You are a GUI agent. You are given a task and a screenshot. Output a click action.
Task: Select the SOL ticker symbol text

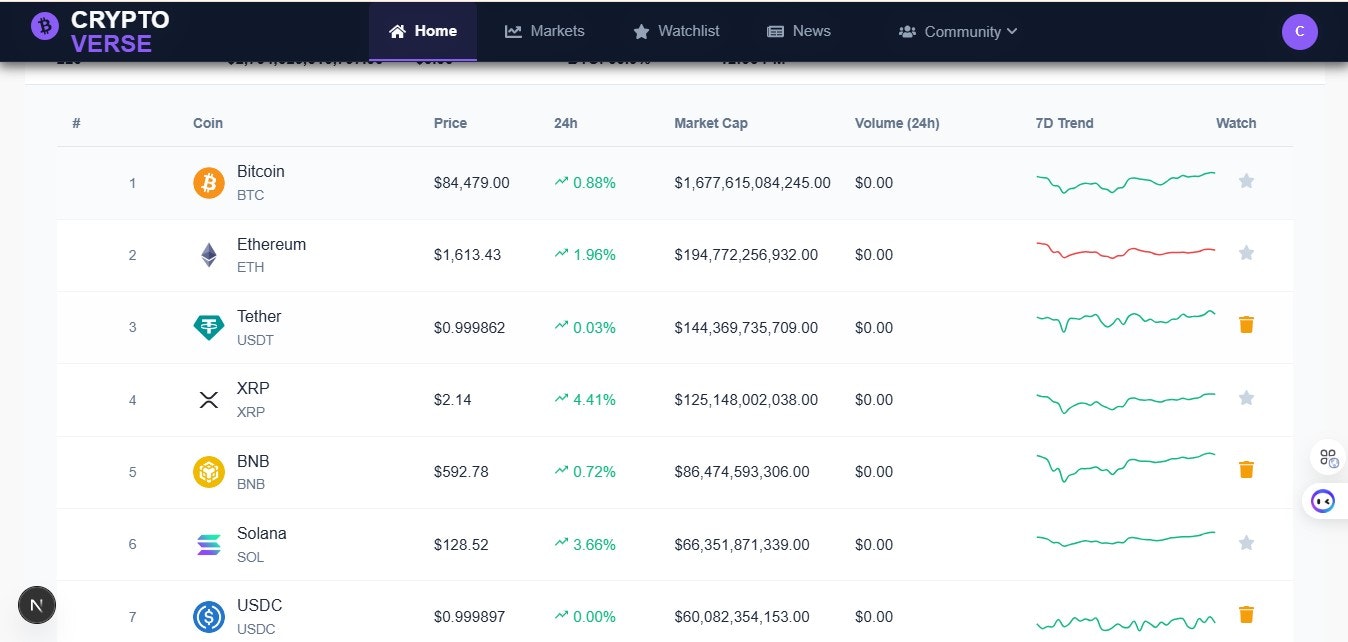tap(250, 557)
